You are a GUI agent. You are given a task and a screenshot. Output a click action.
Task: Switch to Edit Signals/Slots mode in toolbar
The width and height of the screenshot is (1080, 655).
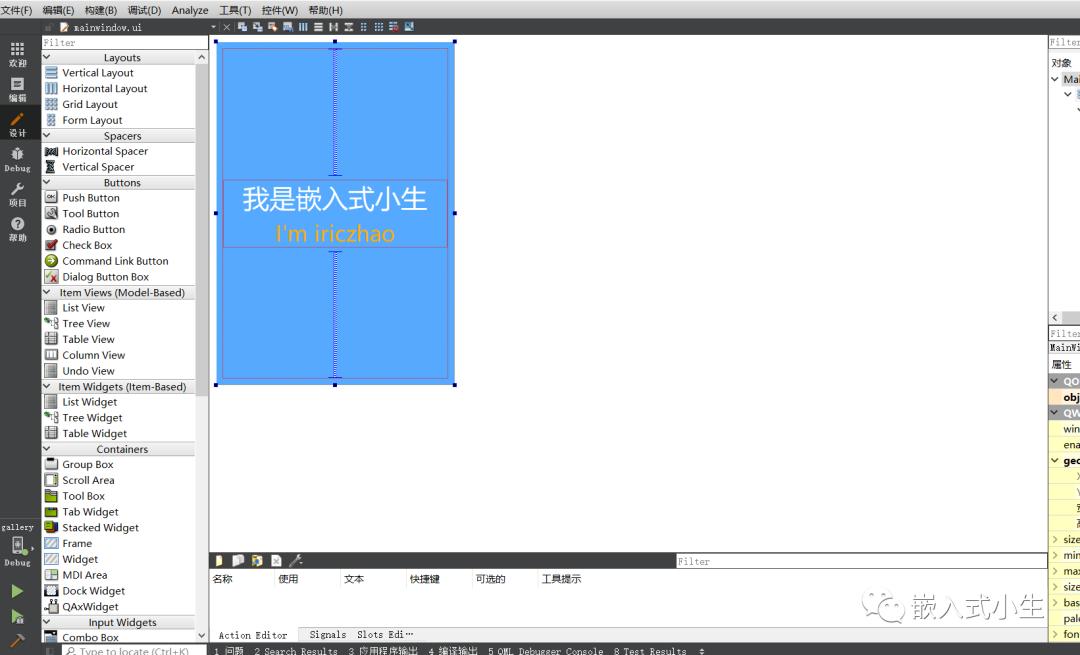[258, 27]
